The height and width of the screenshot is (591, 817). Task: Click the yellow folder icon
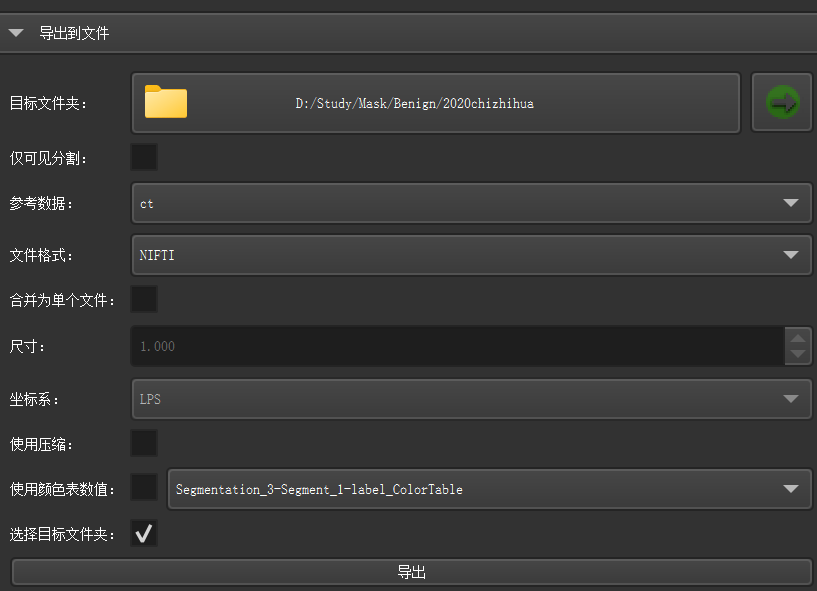pyautogui.click(x=166, y=102)
